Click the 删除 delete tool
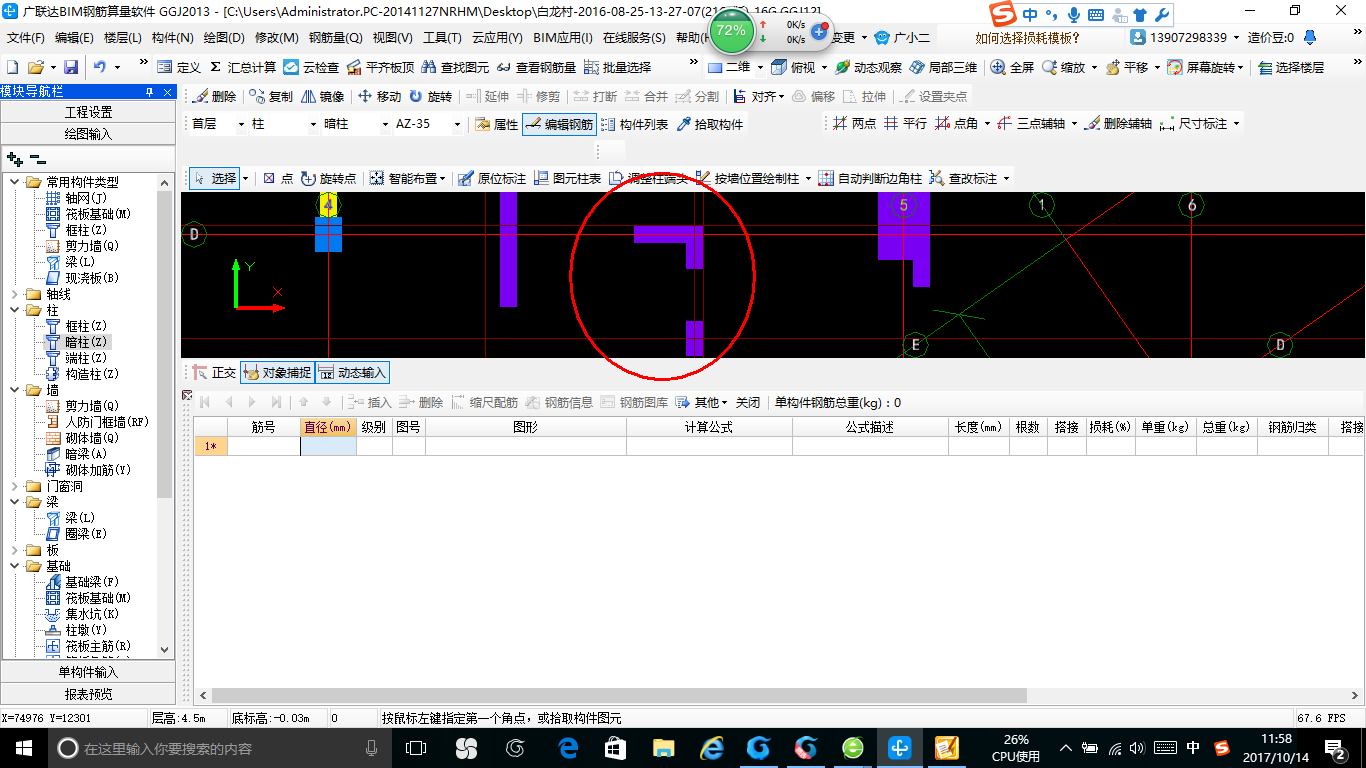 coord(214,97)
